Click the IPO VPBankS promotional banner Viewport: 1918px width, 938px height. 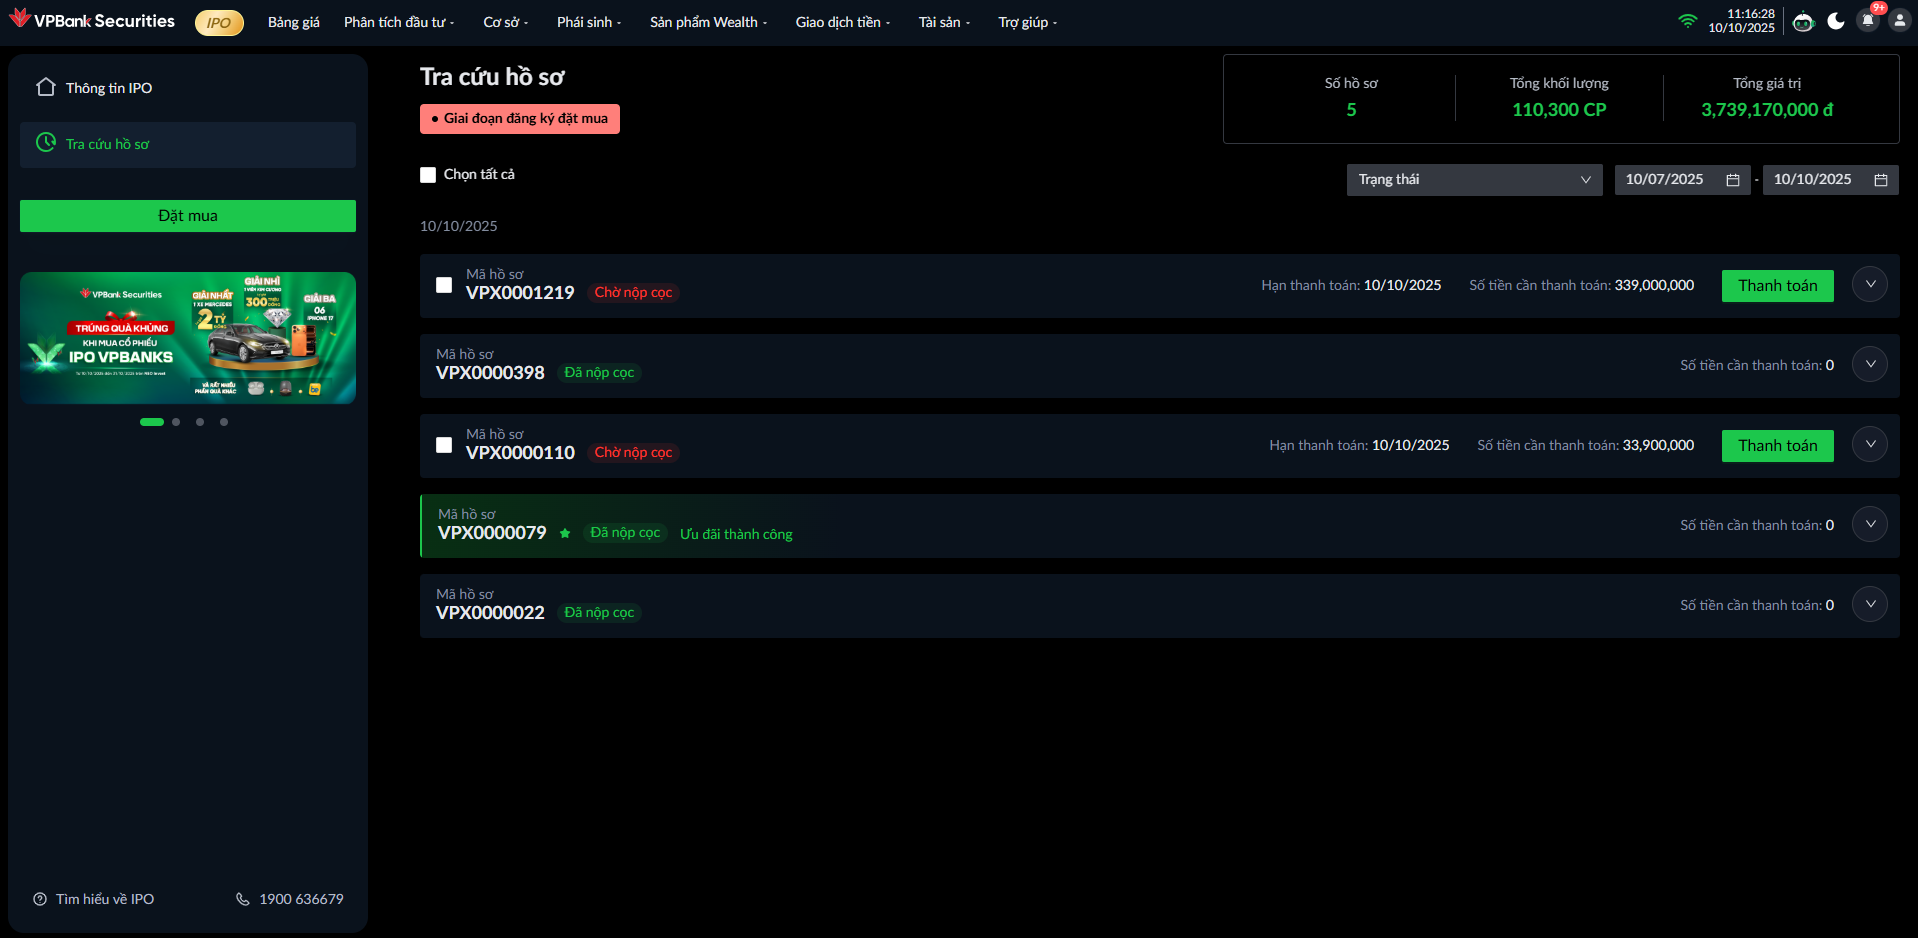pyautogui.click(x=188, y=338)
